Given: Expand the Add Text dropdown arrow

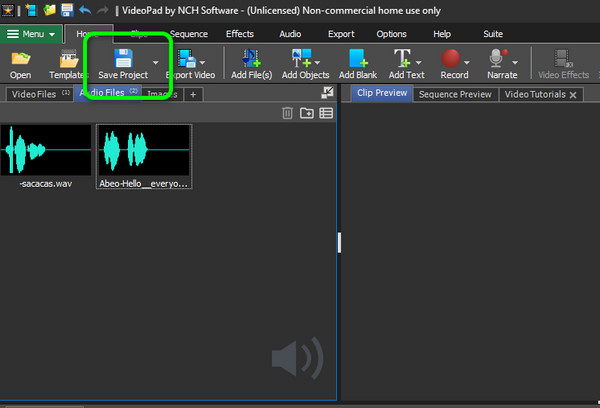Looking at the screenshot, I should pyautogui.click(x=419, y=62).
